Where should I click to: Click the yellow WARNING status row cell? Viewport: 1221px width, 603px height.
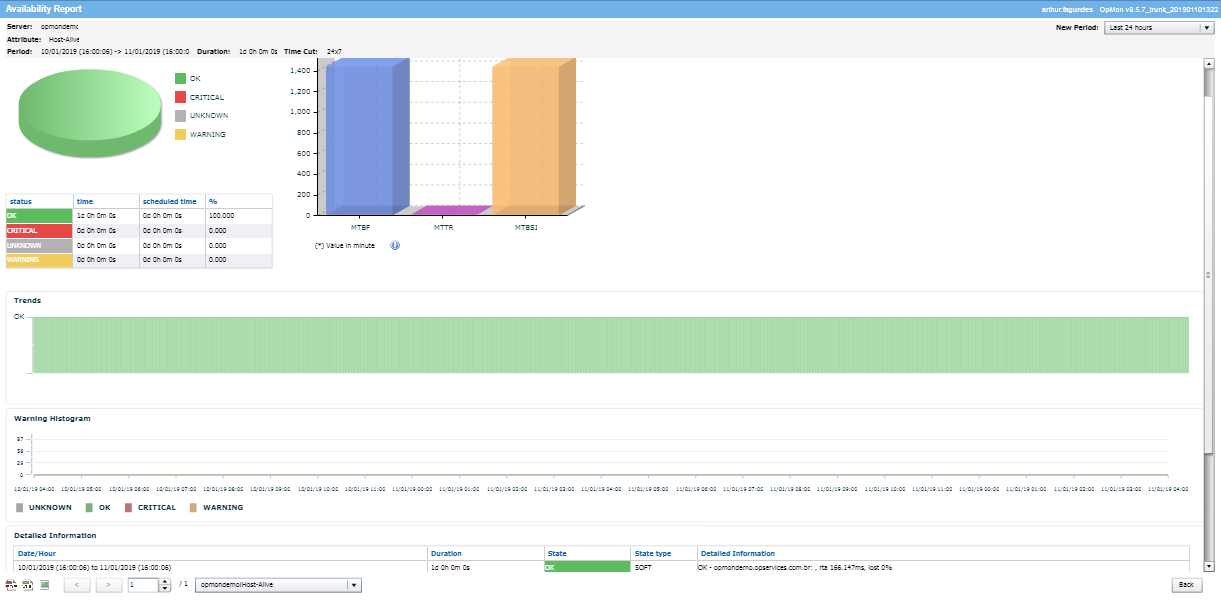(40, 260)
